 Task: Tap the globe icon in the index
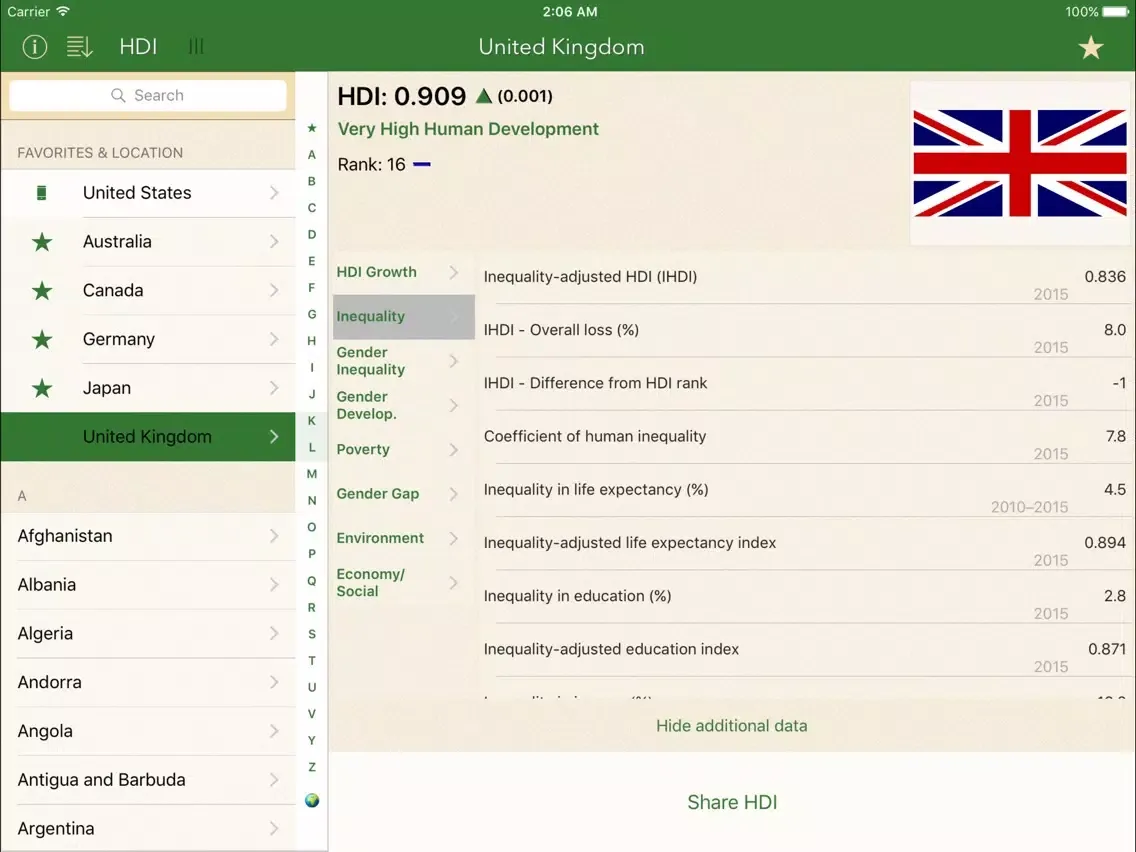click(312, 800)
